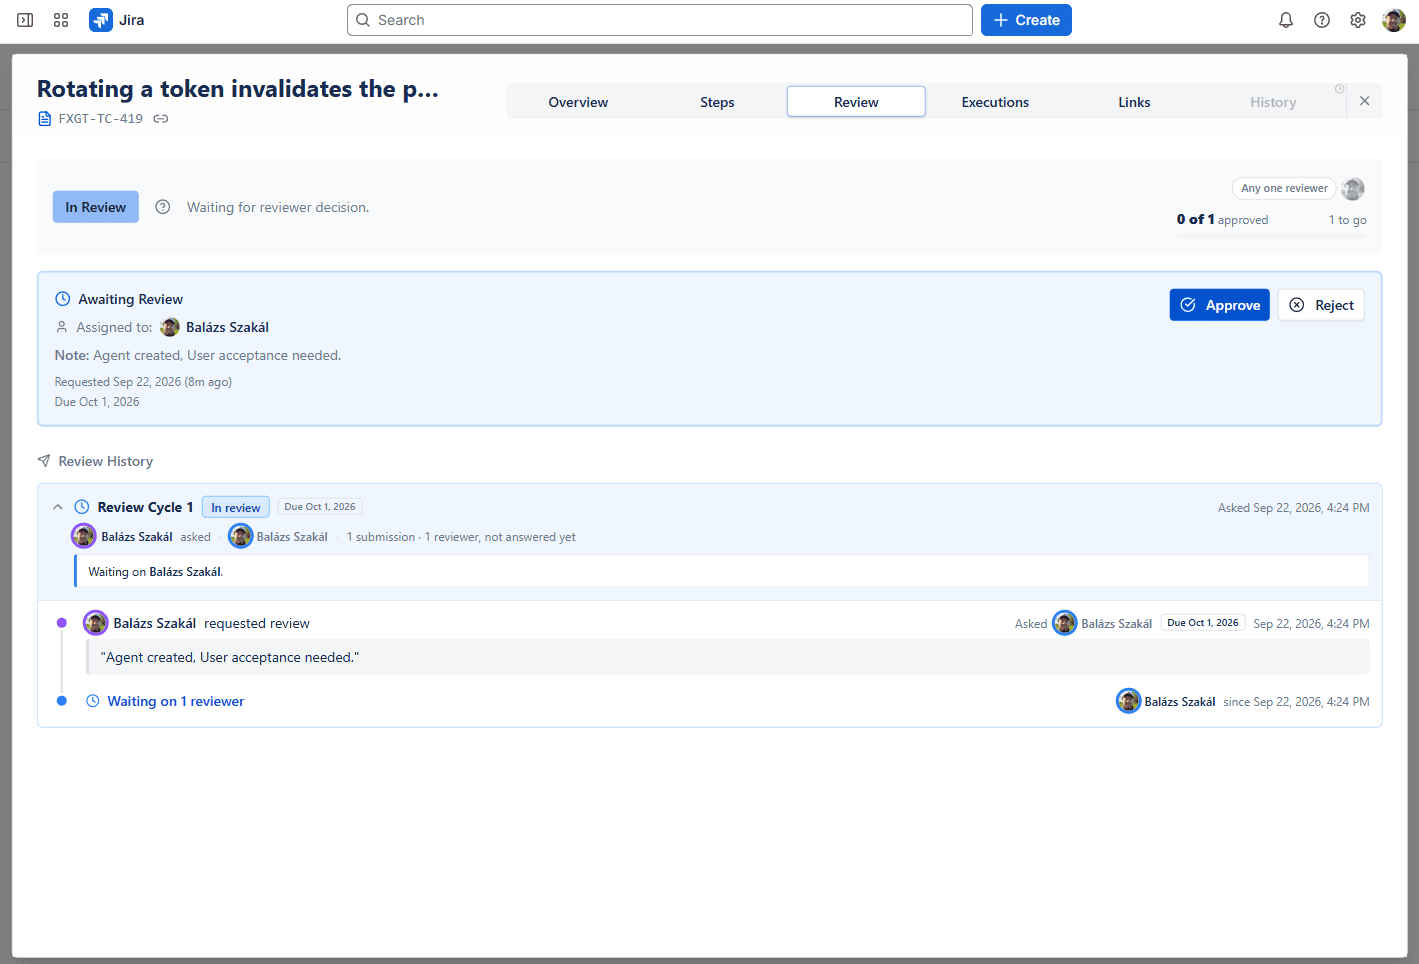Open the History tab
Viewport: 1419px width, 964px height.
[1273, 102]
